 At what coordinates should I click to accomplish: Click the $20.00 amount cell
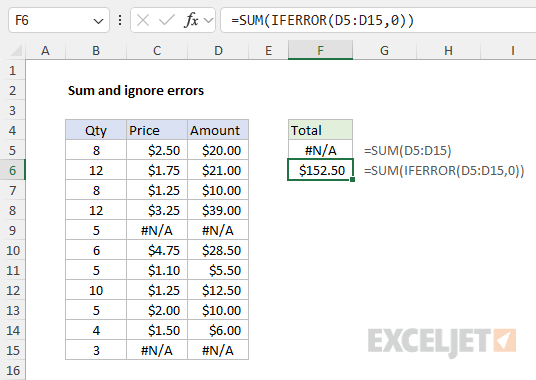pos(218,150)
